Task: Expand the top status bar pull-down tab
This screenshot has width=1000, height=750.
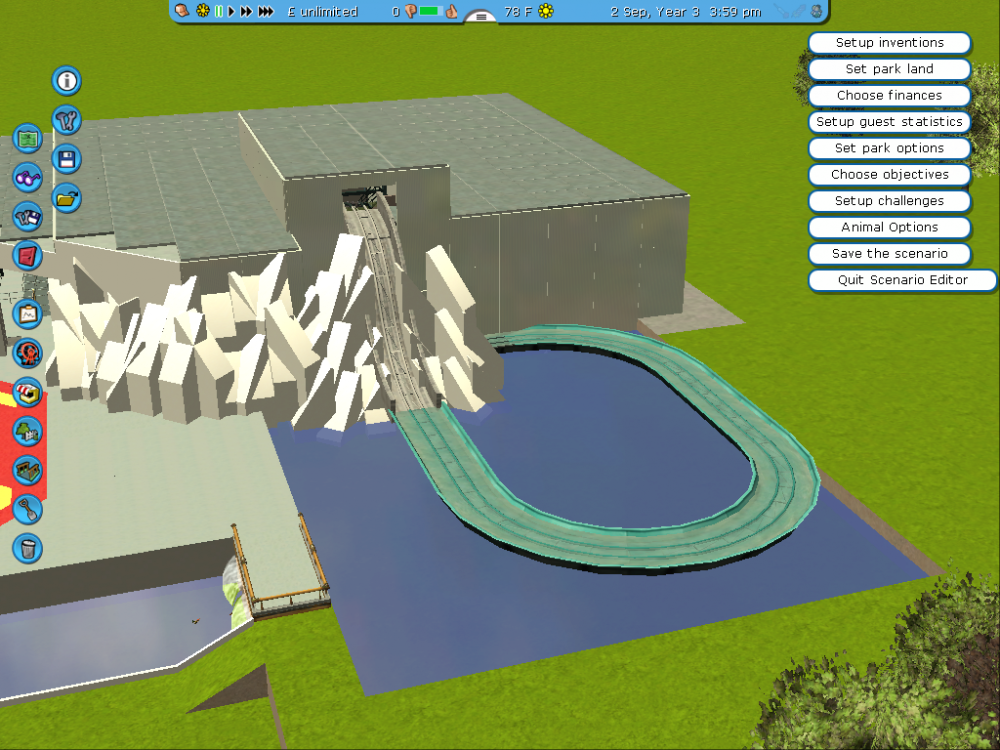Action: tap(481, 17)
